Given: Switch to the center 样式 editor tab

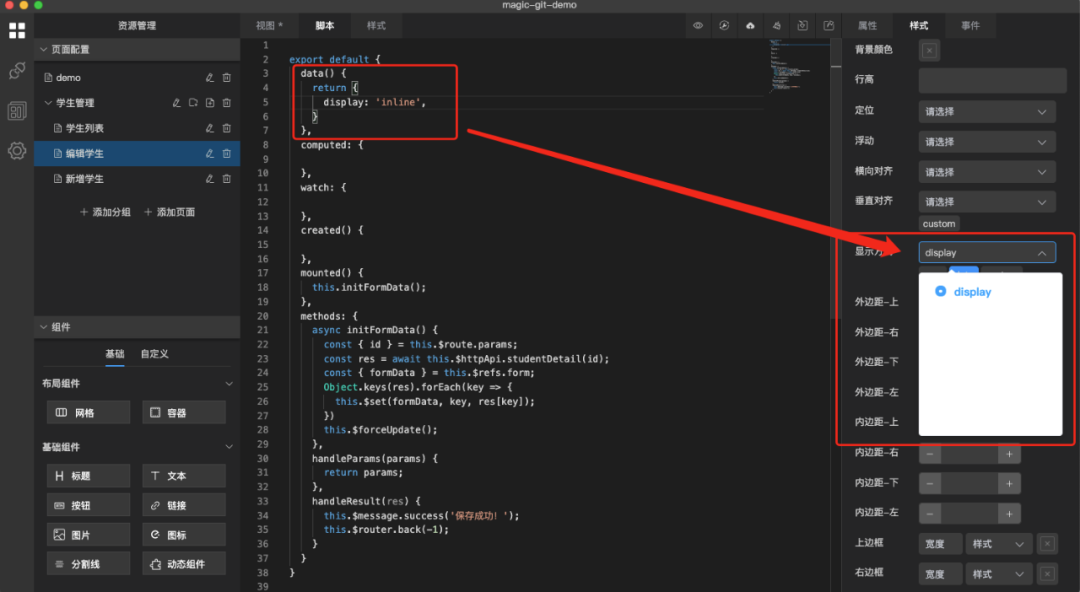Looking at the screenshot, I should [376, 25].
